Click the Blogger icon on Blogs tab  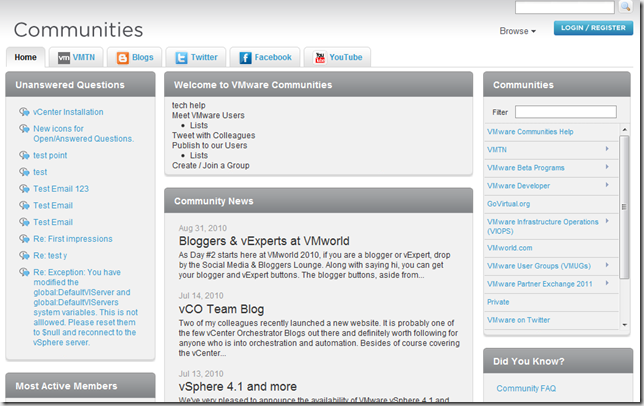click(x=122, y=57)
